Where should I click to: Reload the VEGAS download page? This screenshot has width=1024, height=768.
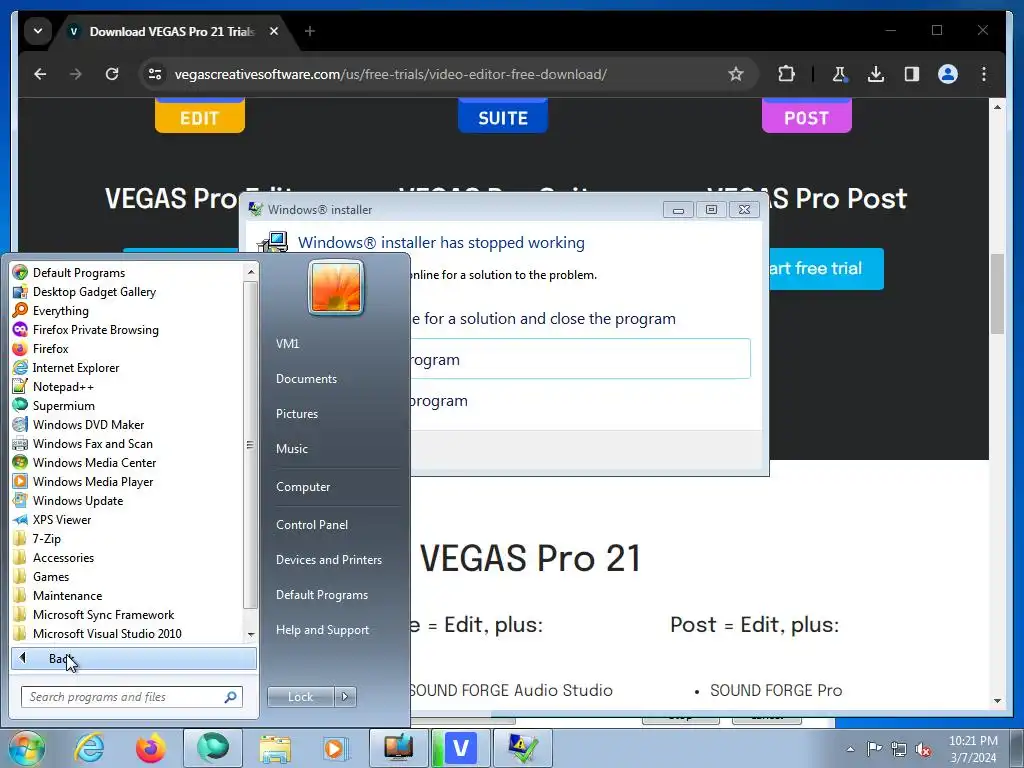tap(112, 74)
